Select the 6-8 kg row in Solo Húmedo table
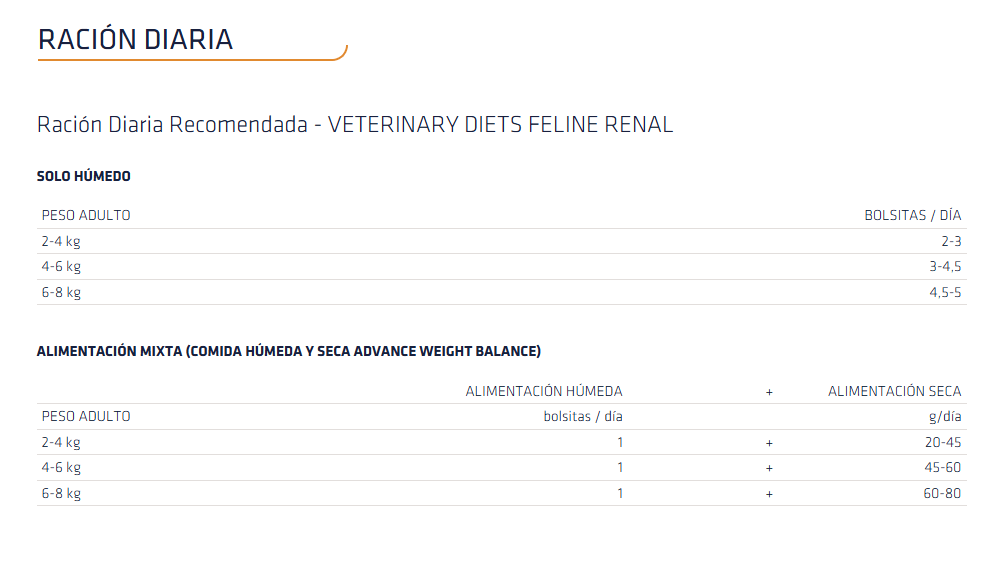 click(61, 293)
